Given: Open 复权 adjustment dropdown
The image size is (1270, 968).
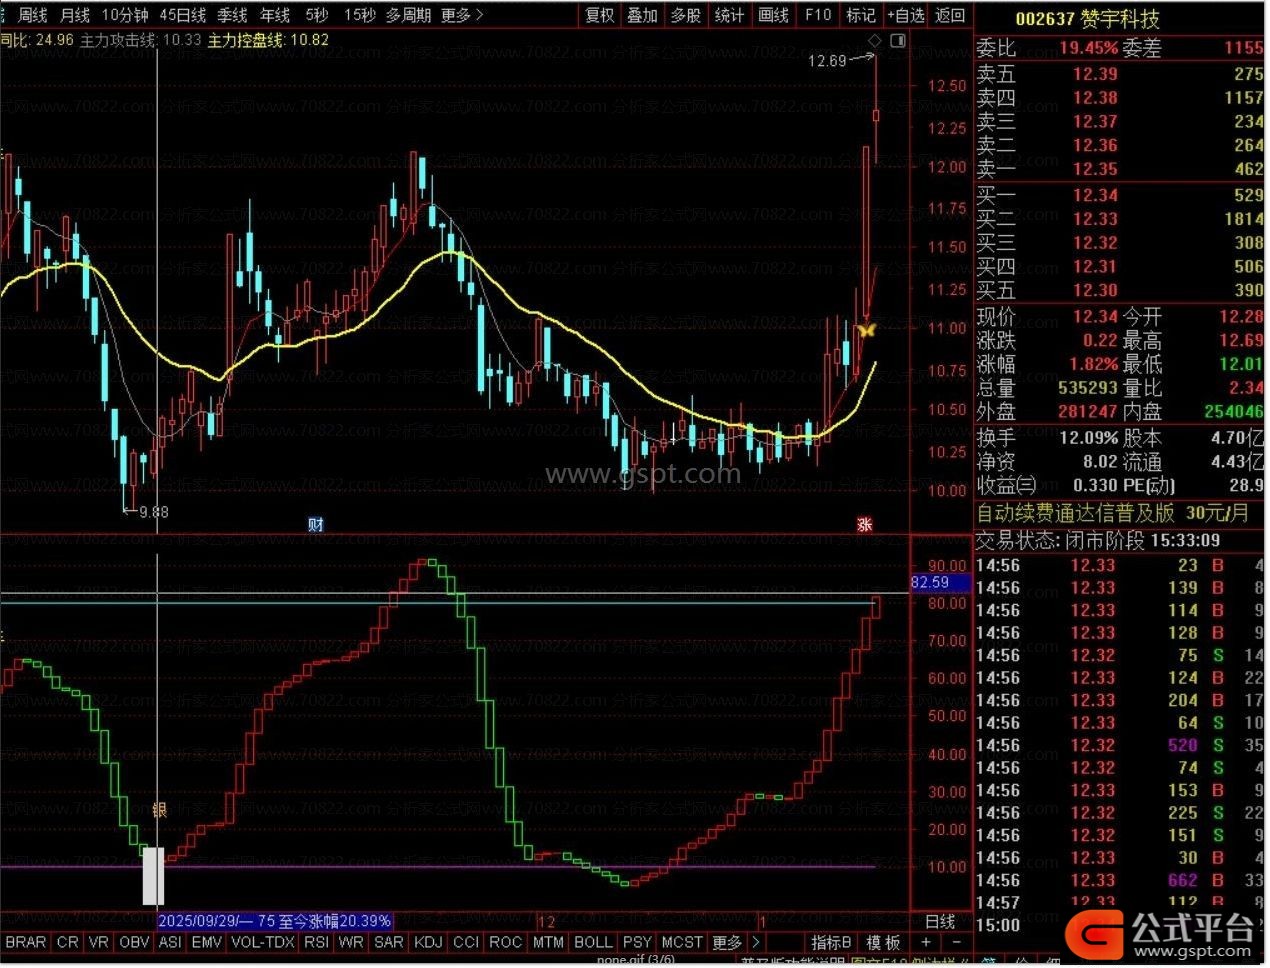Looking at the screenshot, I should point(600,15).
